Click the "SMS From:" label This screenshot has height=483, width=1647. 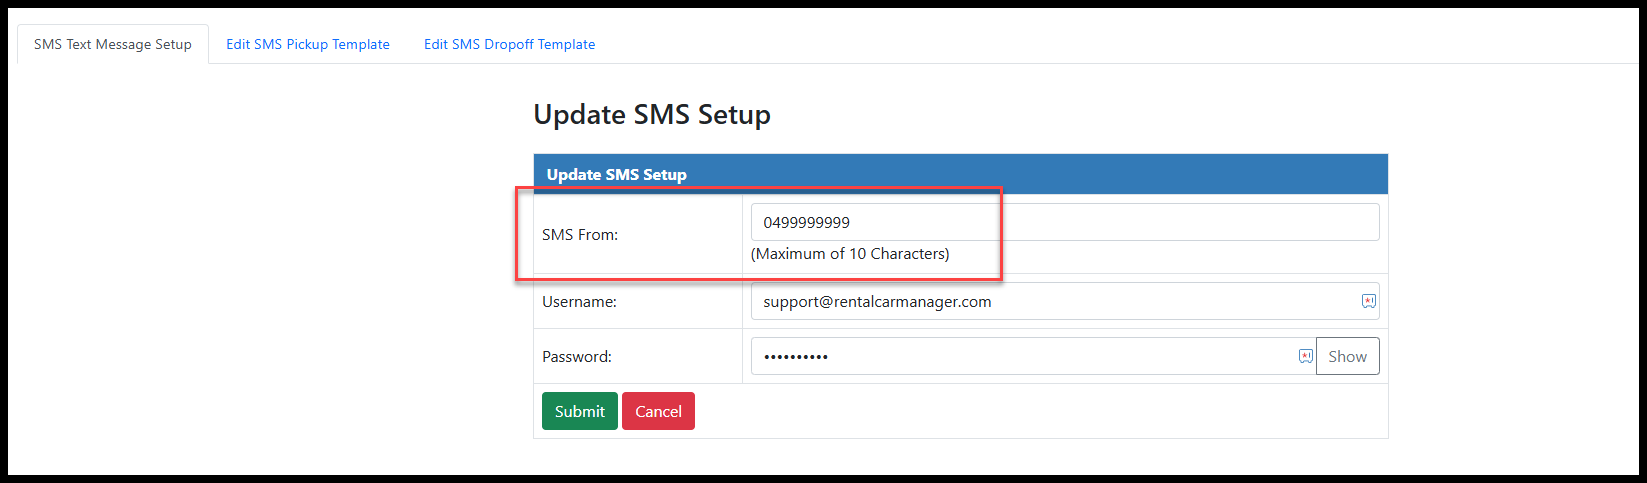click(580, 235)
